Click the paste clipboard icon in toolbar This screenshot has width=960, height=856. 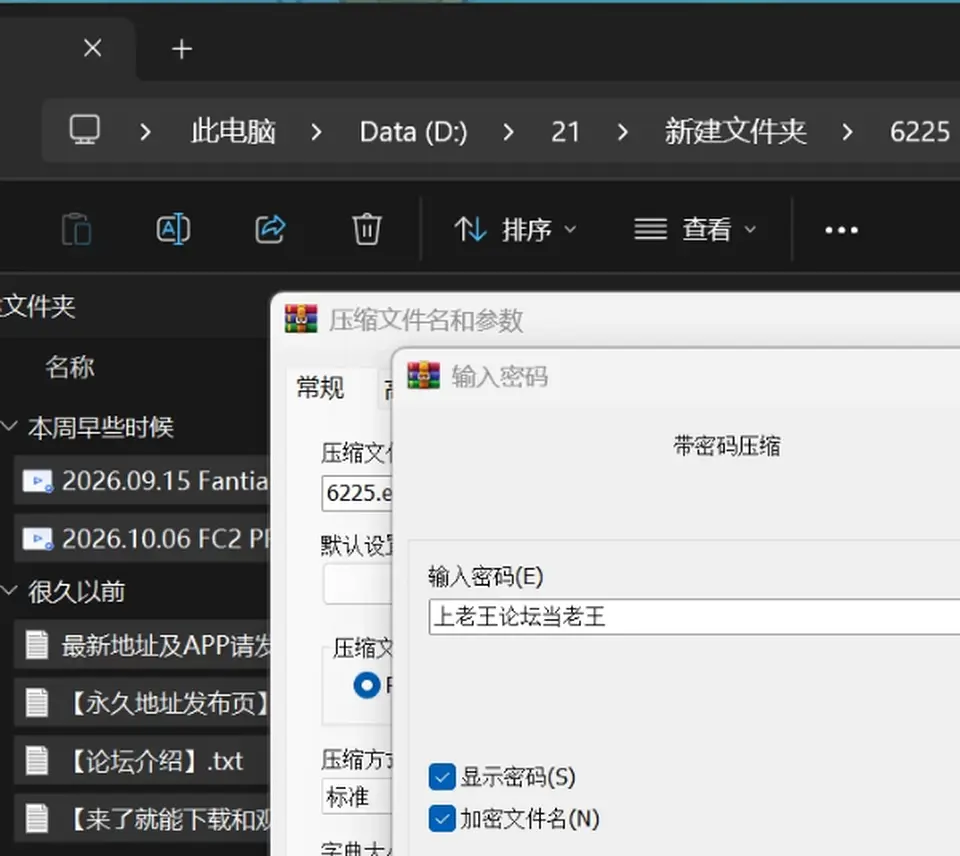pyautogui.click(x=77, y=230)
